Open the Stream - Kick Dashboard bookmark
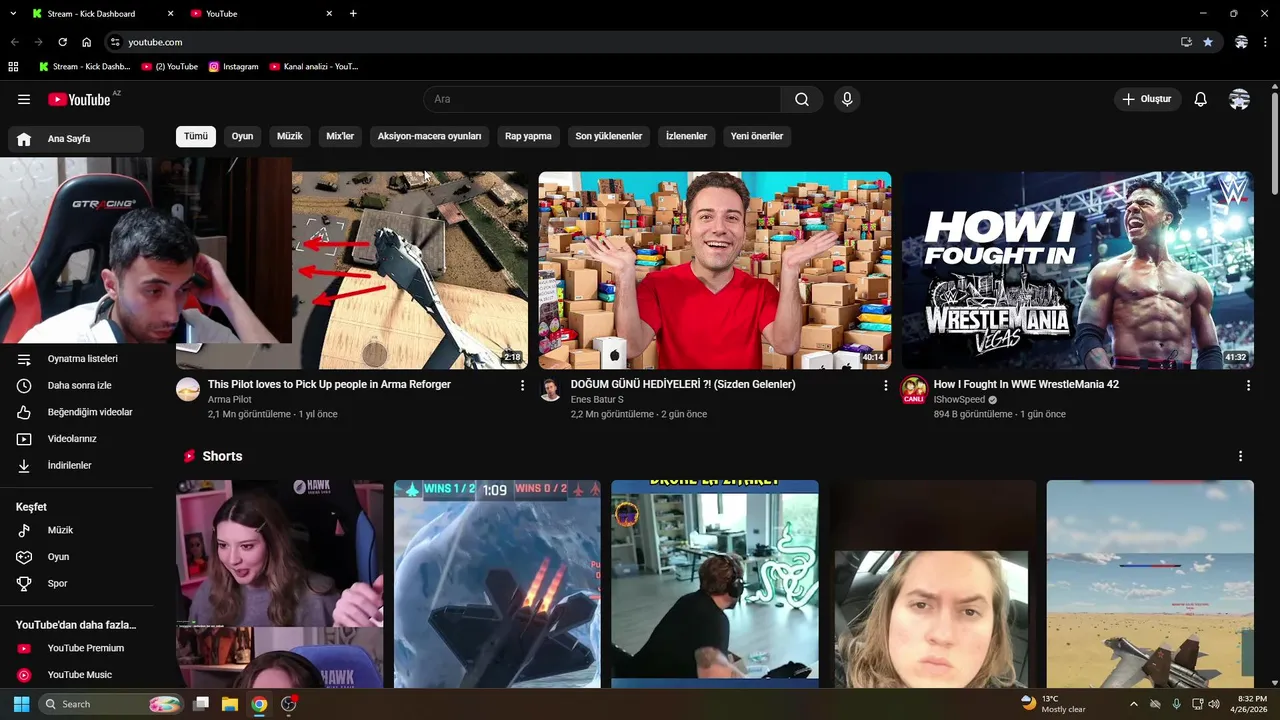1280x720 pixels. [x=84, y=67]
